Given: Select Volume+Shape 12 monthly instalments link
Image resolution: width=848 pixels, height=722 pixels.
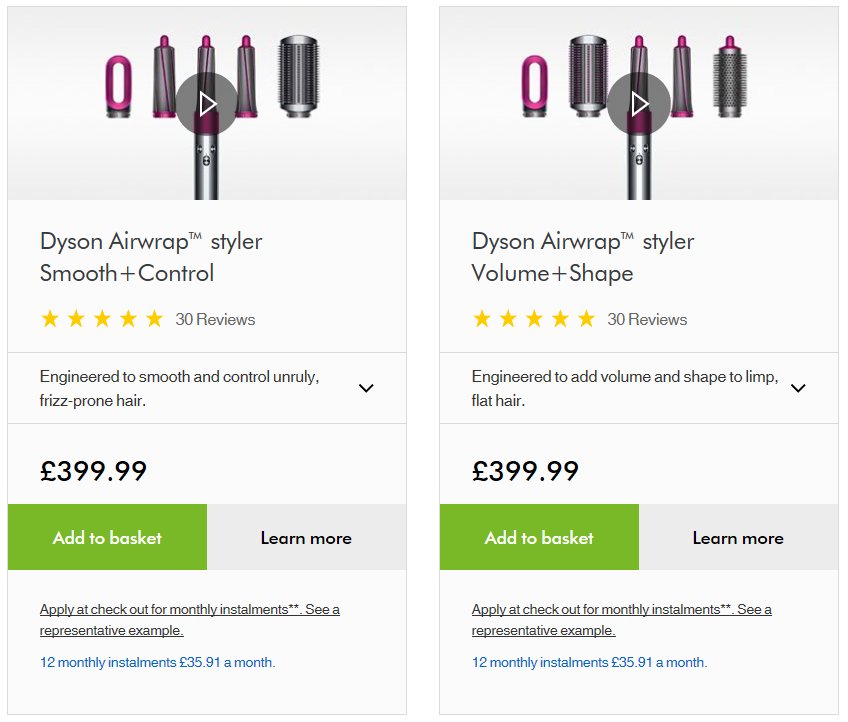Looking at the screenshot, I should tap(589, 662).
